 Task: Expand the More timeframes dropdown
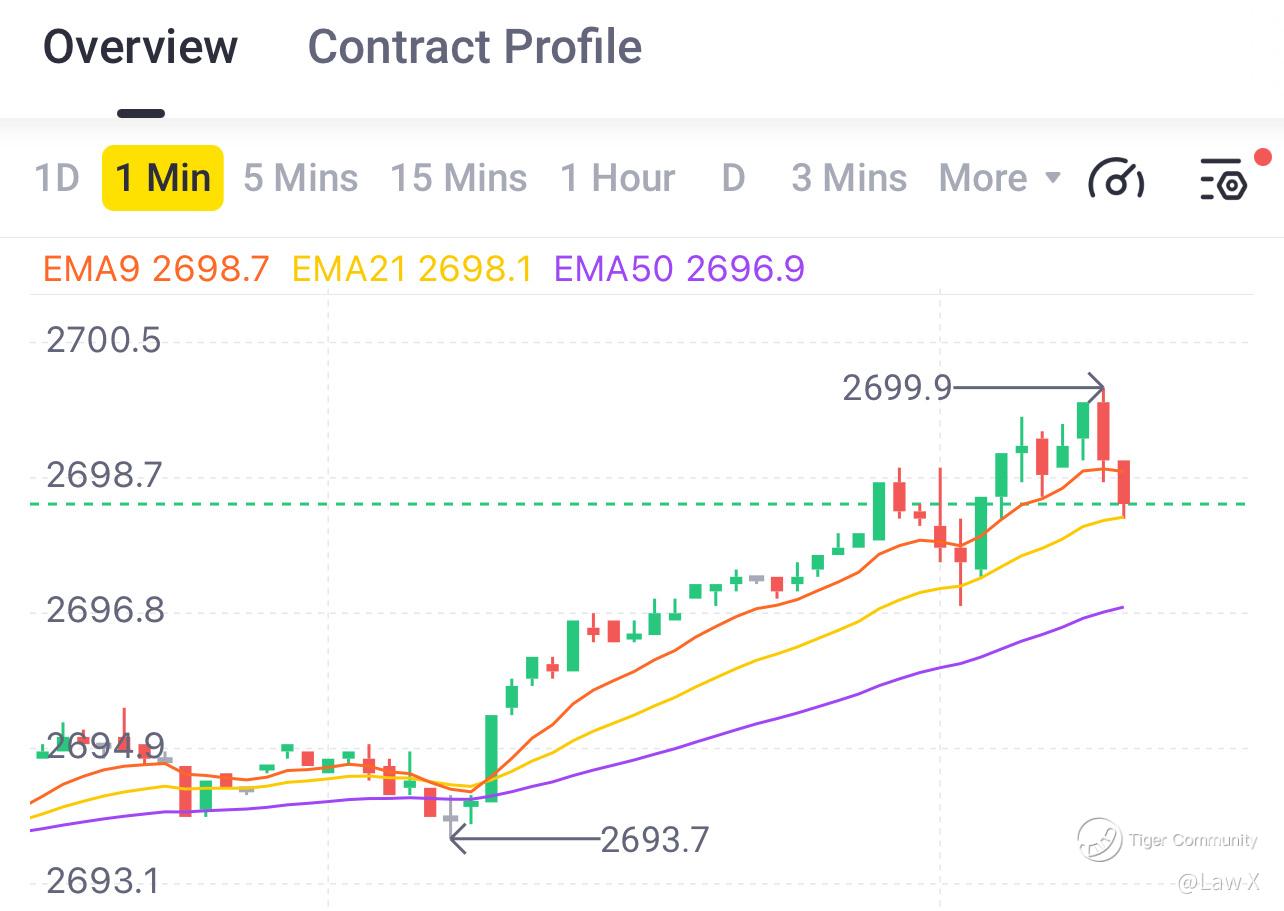pyautogui.click(x=999, y=178)
